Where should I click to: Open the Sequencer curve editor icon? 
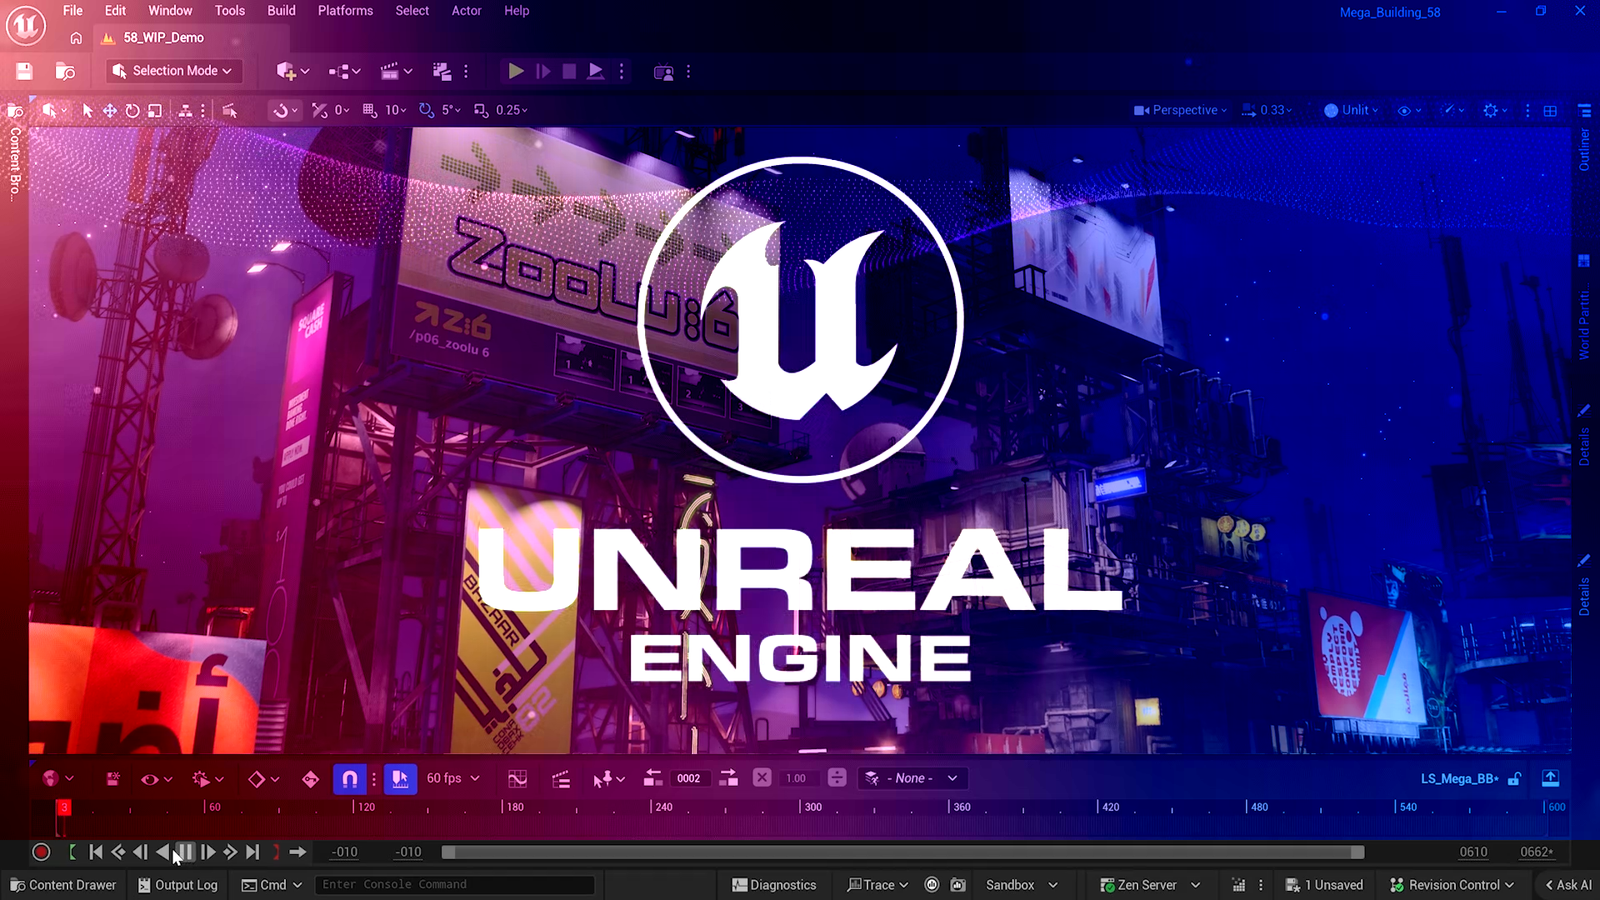coord(517,778)
